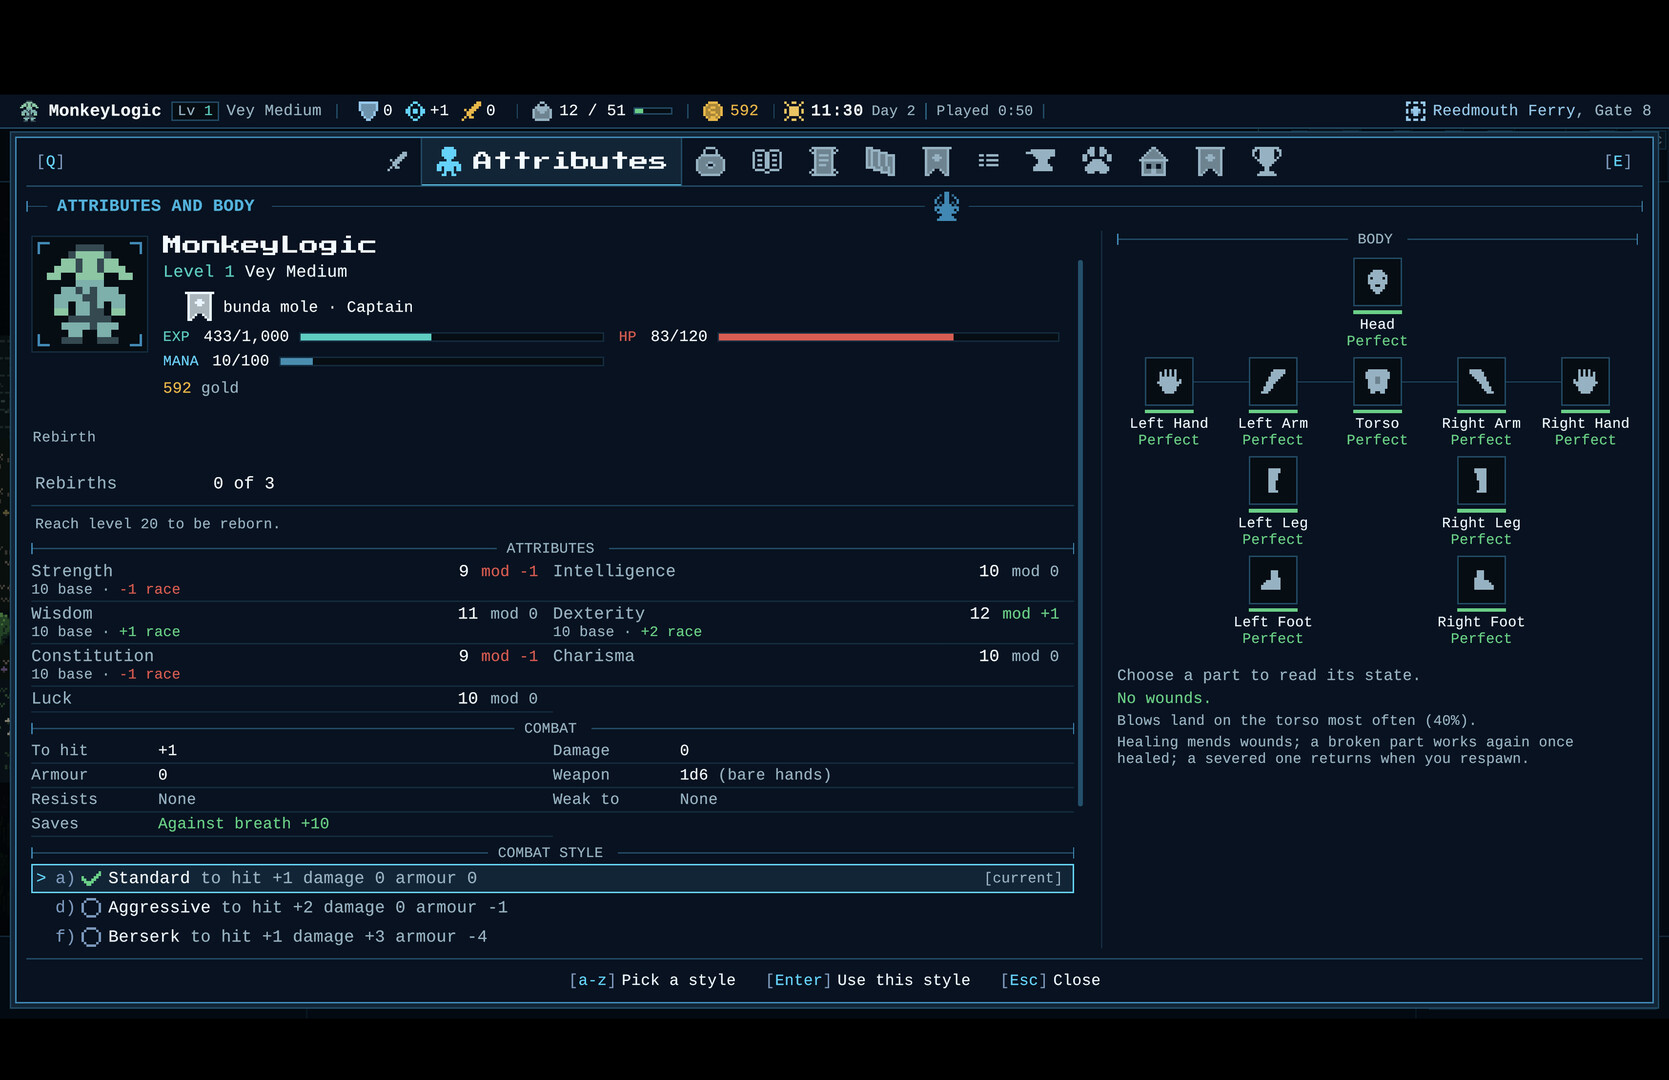This screenshot has height=1080, width=1669.
Task: Click the gold coin icon in top bar
Action: [713, 111]
